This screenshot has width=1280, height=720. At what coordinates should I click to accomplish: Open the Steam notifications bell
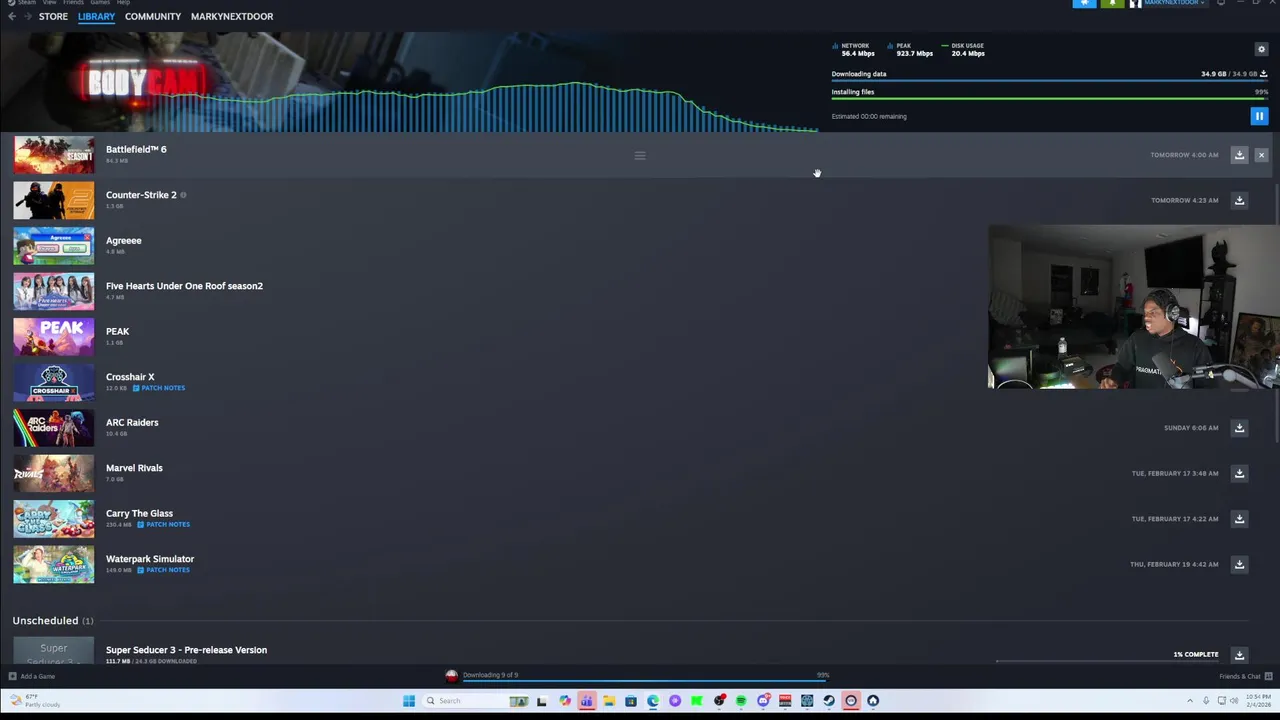click(1112, 4)
